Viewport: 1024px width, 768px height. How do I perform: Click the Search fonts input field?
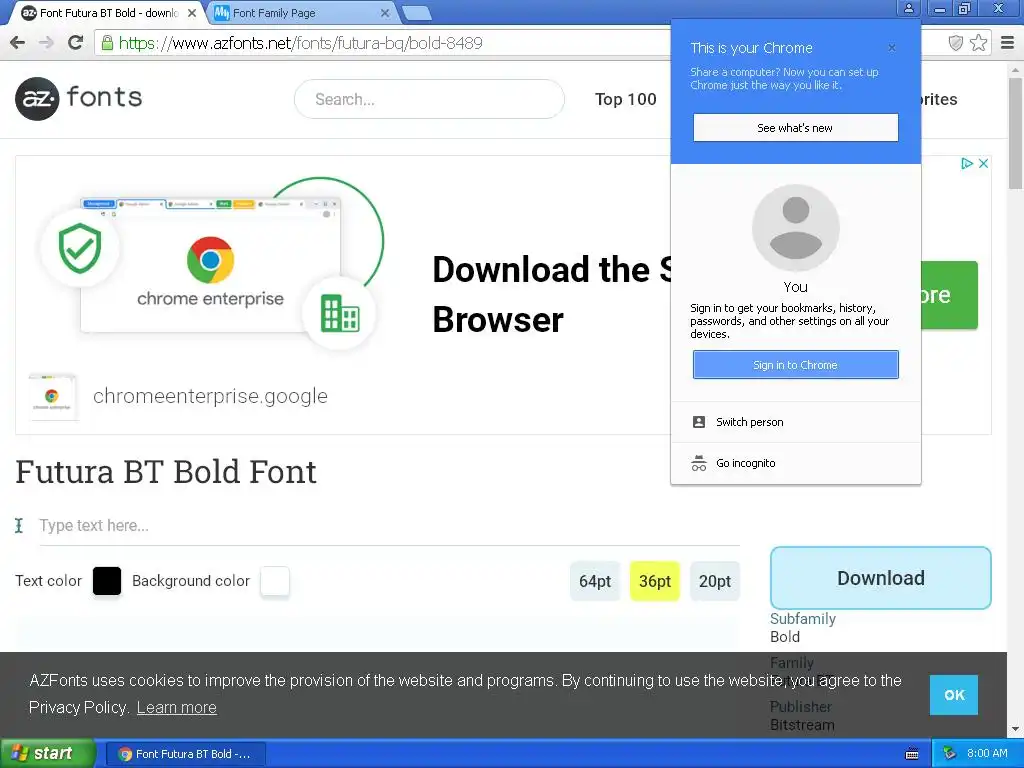tap(429, 99)
